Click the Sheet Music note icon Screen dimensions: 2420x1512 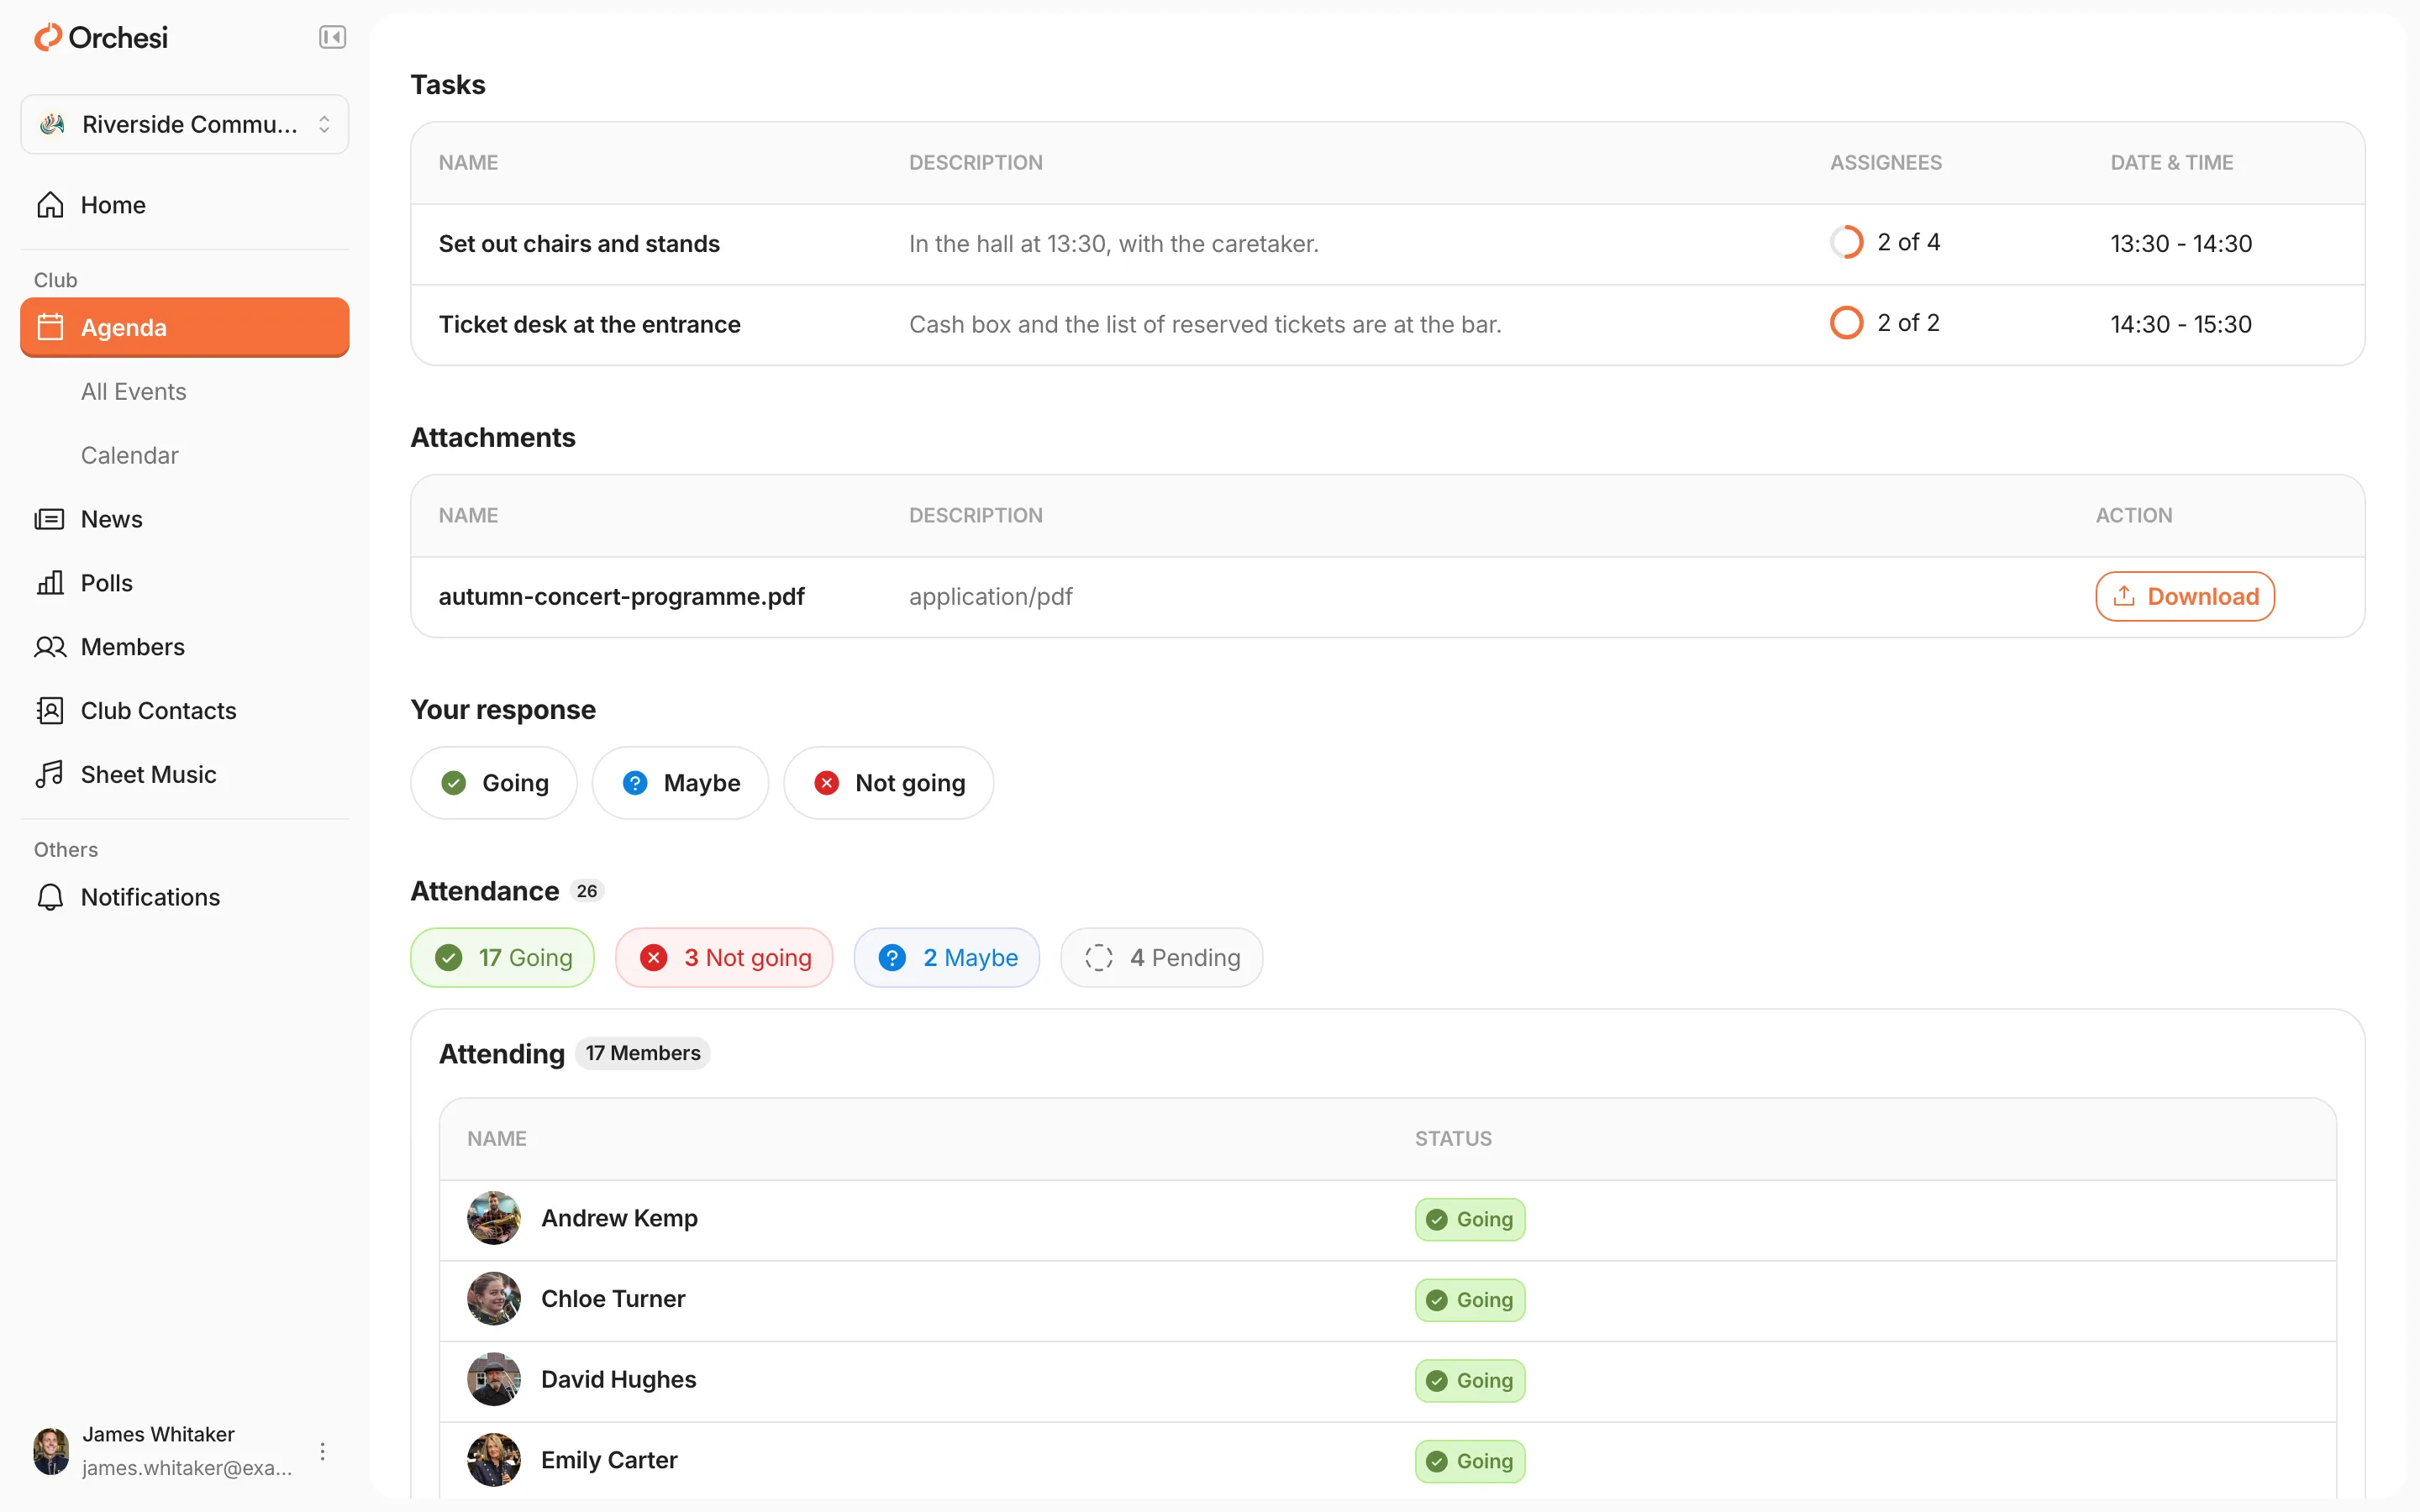(x=50, y=775)
